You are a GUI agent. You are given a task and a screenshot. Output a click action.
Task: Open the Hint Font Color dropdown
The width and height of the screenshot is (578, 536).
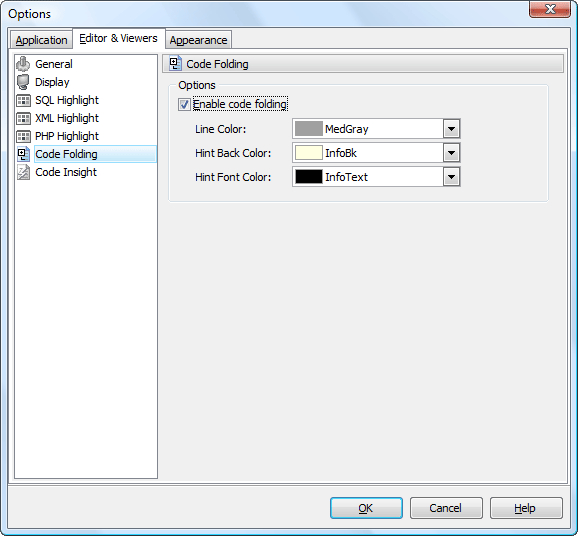pos(451,177)
